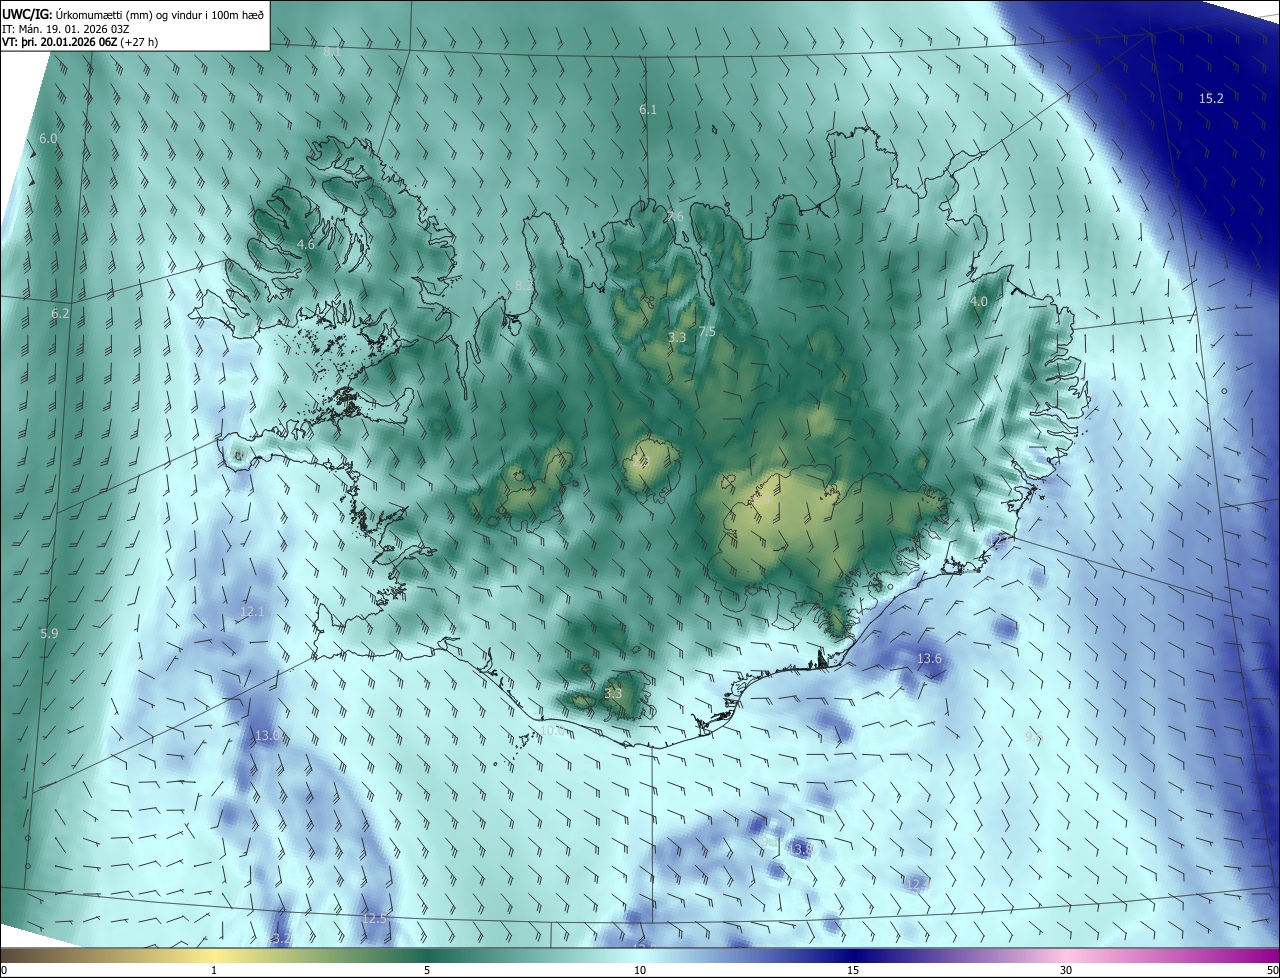The image size is (1280, 978).
Task: Click the 5.9 value label
Action: click(49, 634)
